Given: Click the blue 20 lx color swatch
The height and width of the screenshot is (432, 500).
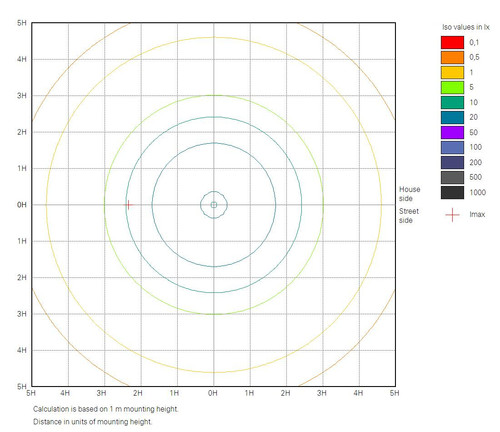Looking at the screenshot, I should [452, 117].
